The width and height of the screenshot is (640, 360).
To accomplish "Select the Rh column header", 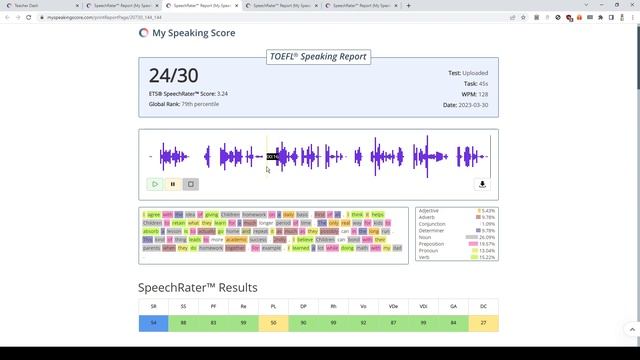I will (333, 307).
